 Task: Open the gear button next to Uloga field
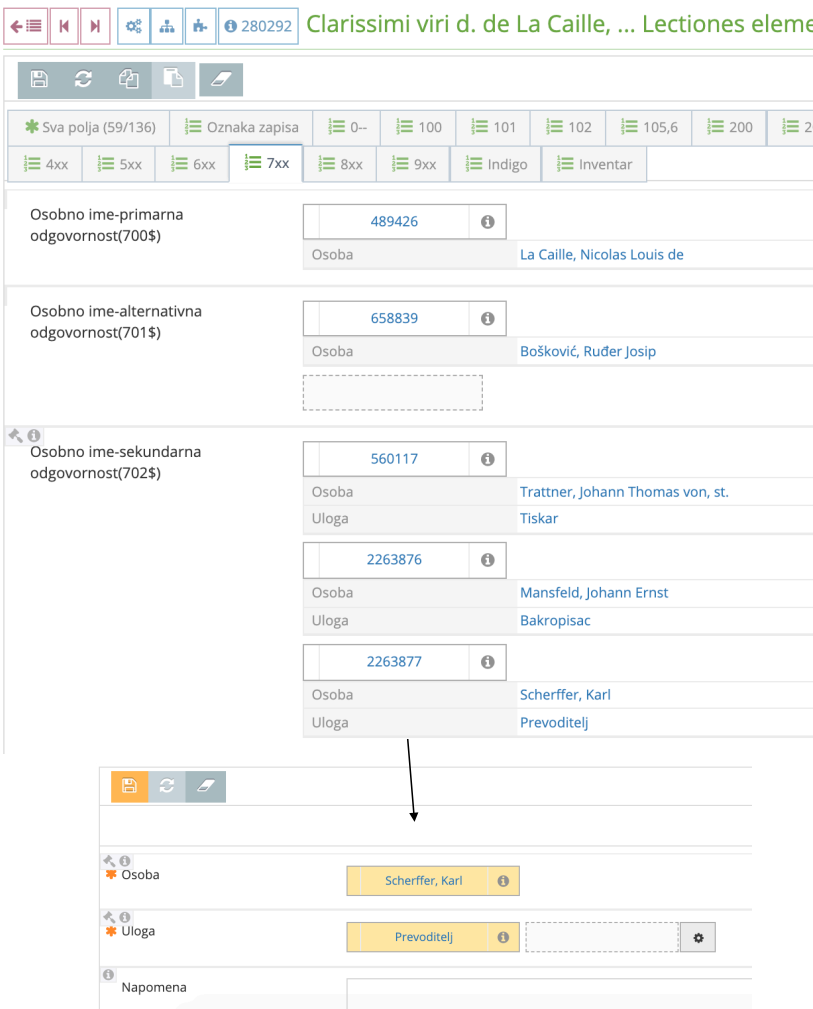pyautogui.click(x=697, y=937)
